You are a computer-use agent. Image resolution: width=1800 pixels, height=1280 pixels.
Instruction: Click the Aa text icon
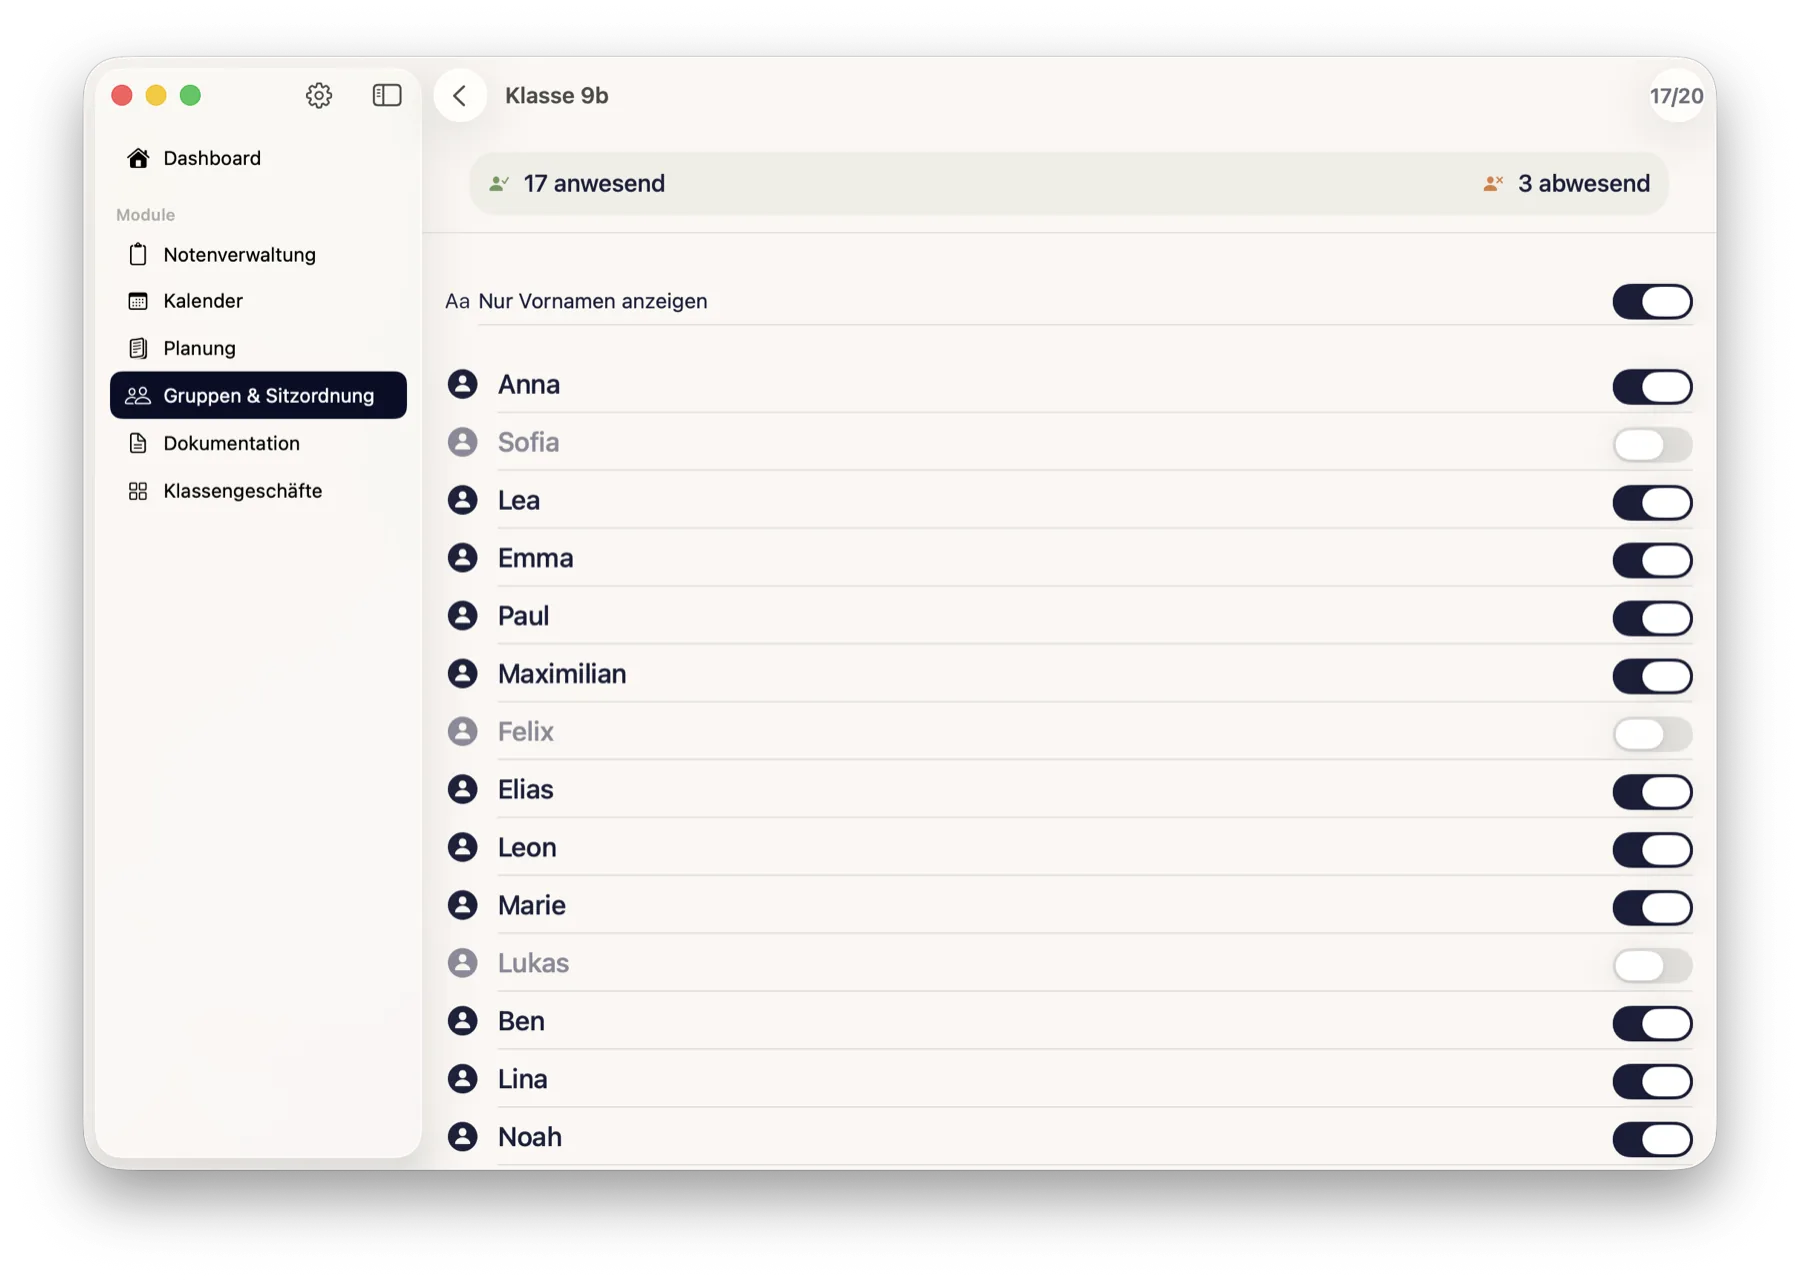pyautogui.click(x=457, y=301)
